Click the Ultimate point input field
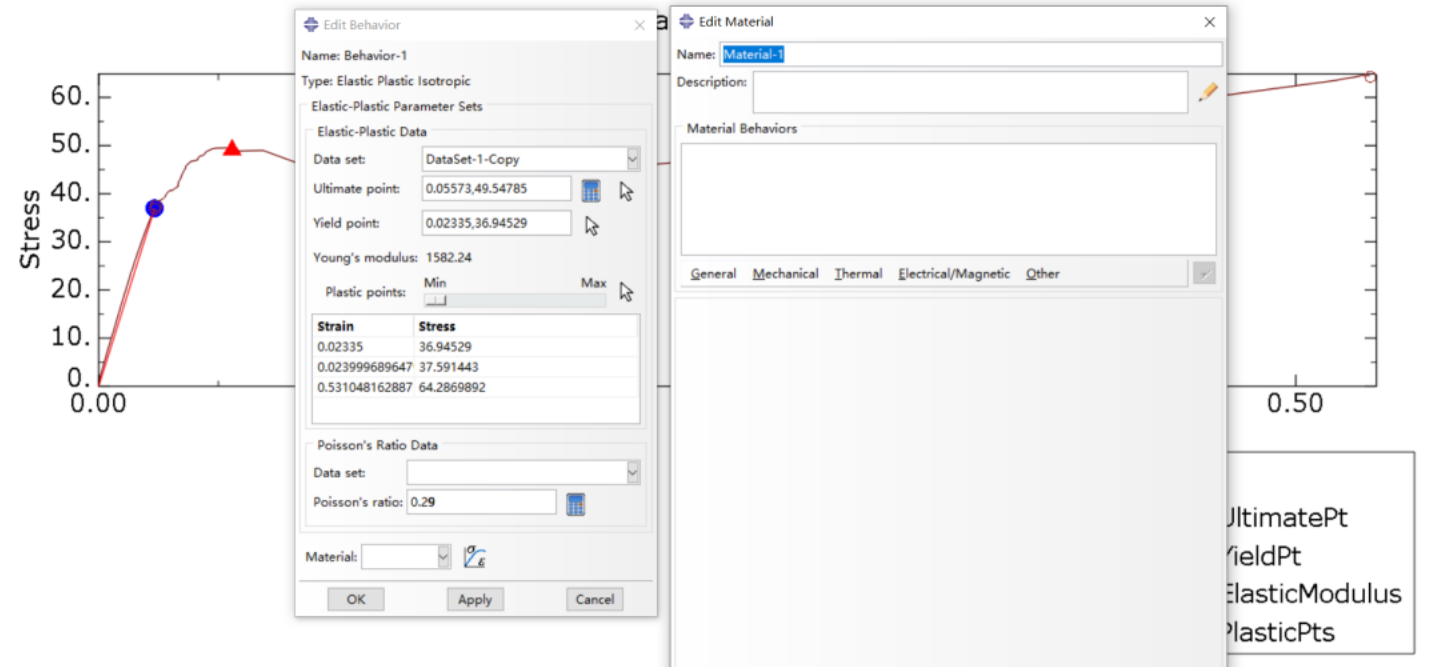 coord(497,189)
